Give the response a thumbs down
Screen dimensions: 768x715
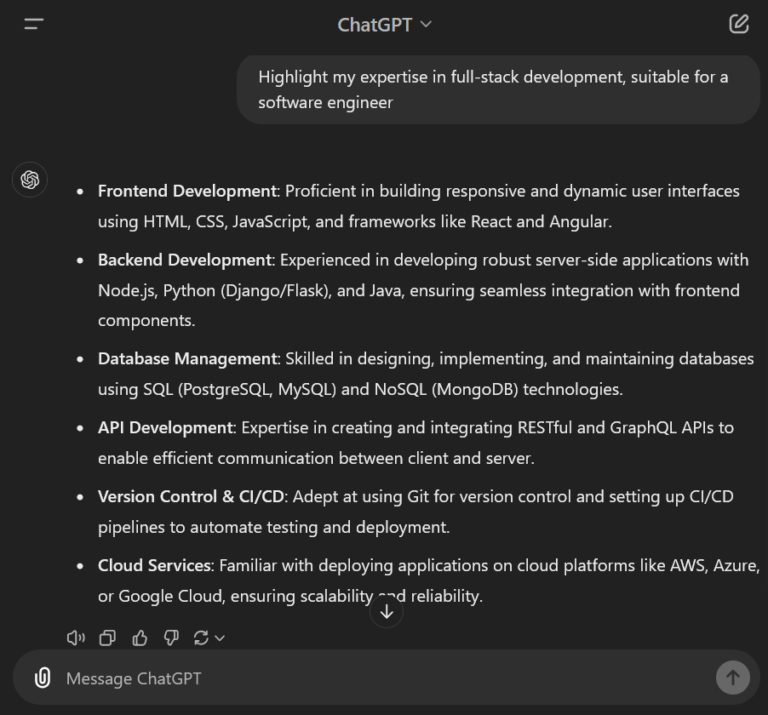pyautogui.click(x=171, y=637)
